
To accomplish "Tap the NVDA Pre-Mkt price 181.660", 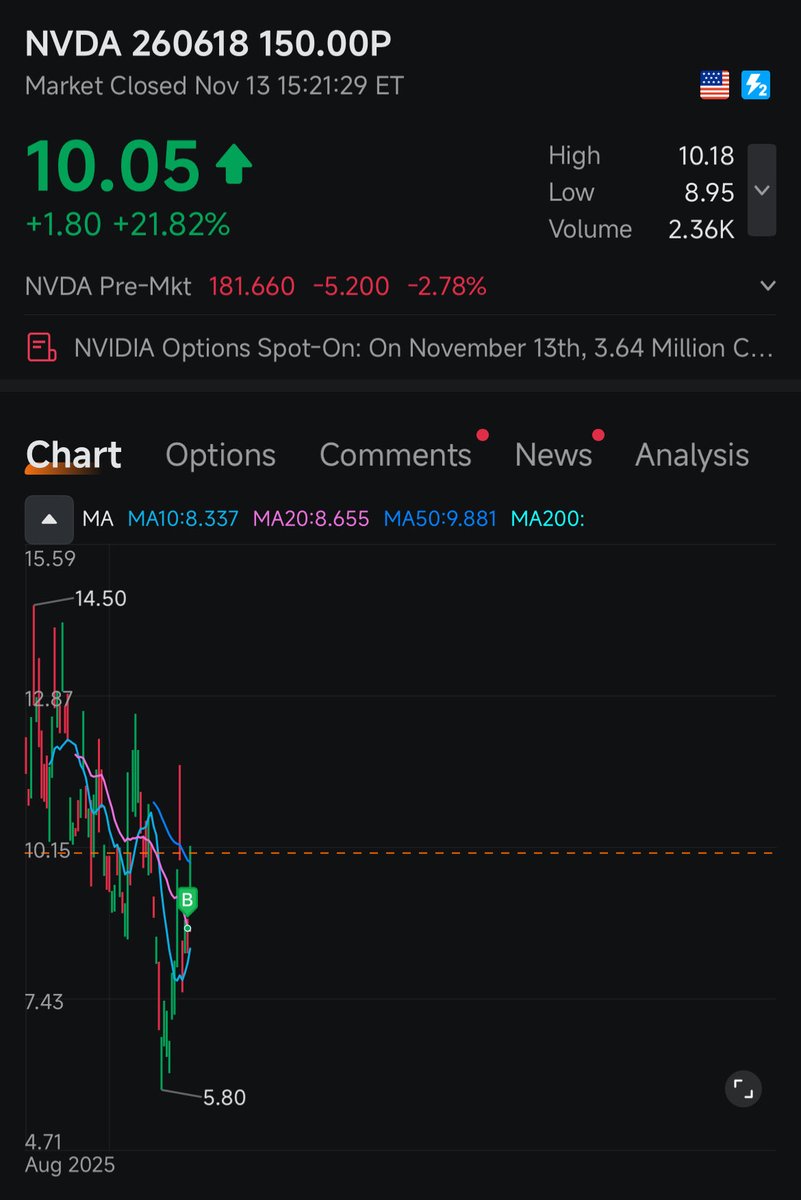I will click(251, 287).
